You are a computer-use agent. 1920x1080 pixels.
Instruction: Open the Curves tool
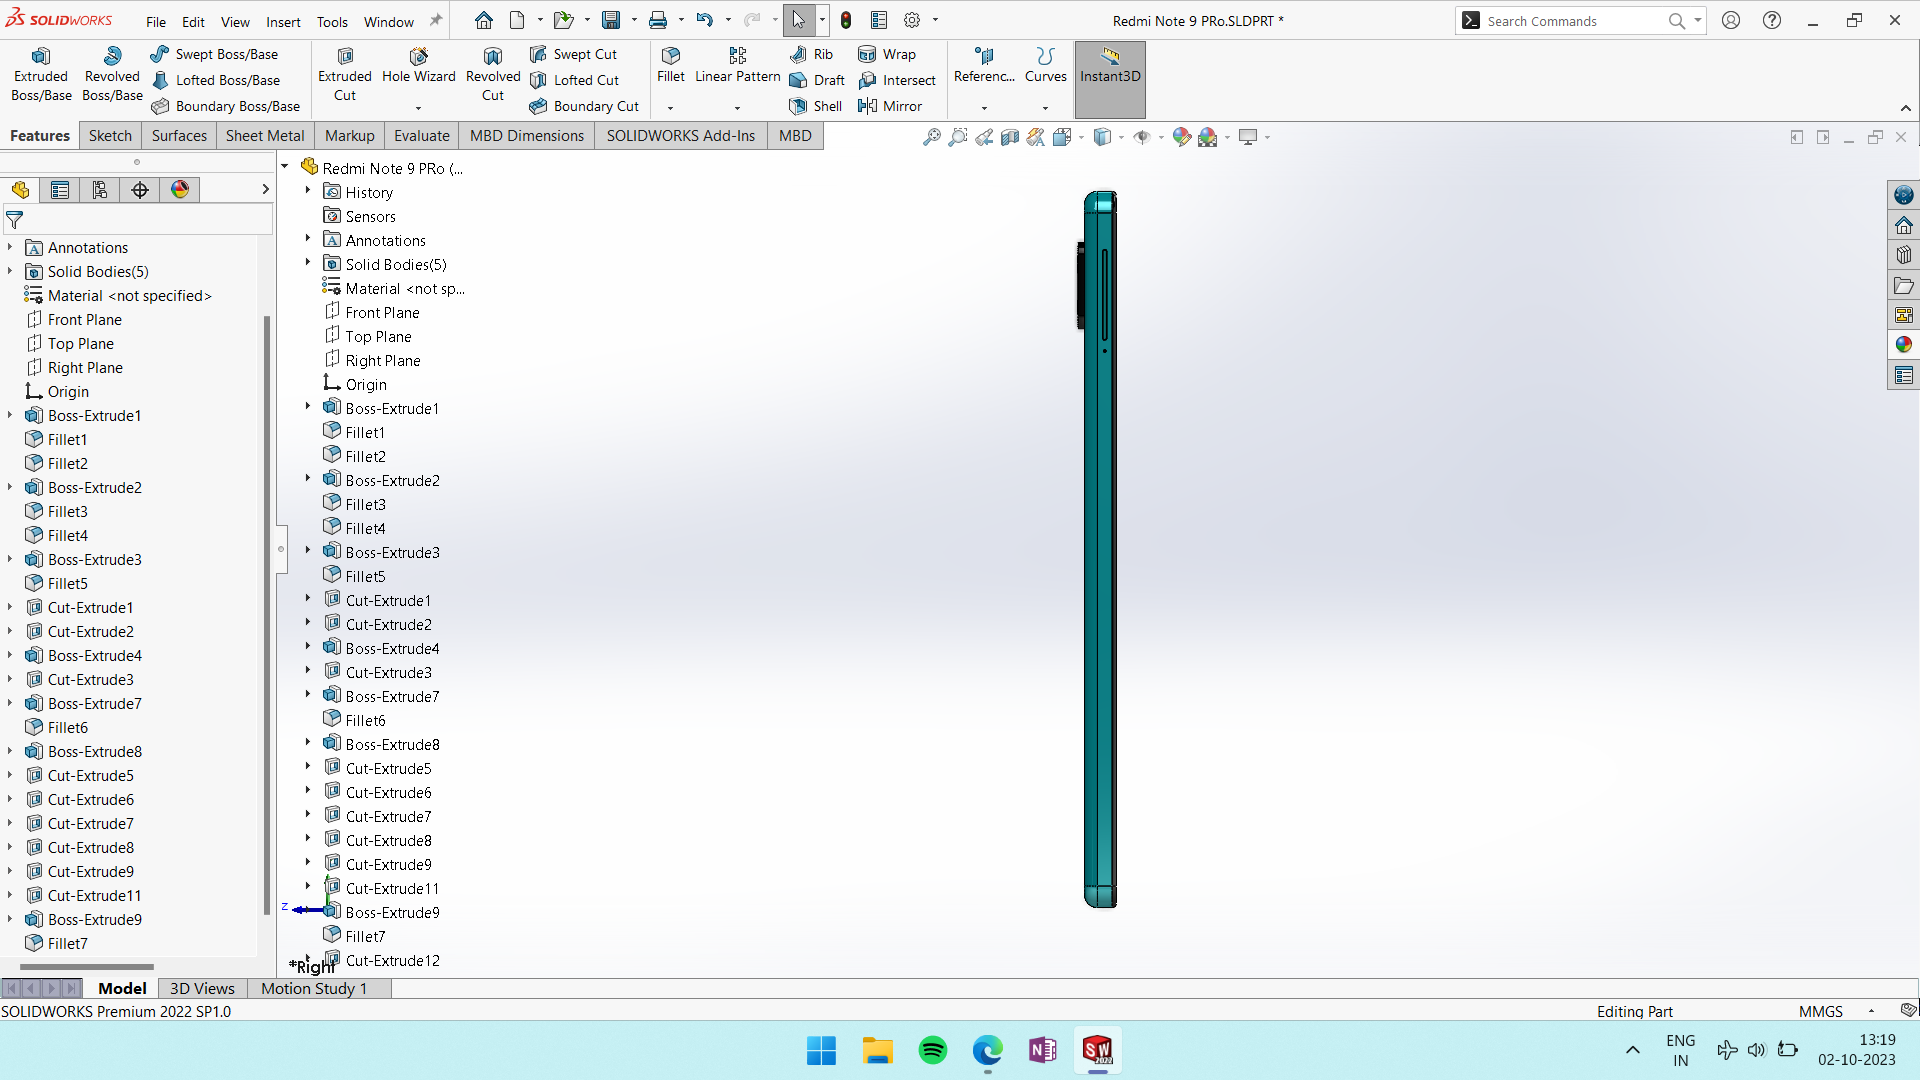coord(1046,66)
